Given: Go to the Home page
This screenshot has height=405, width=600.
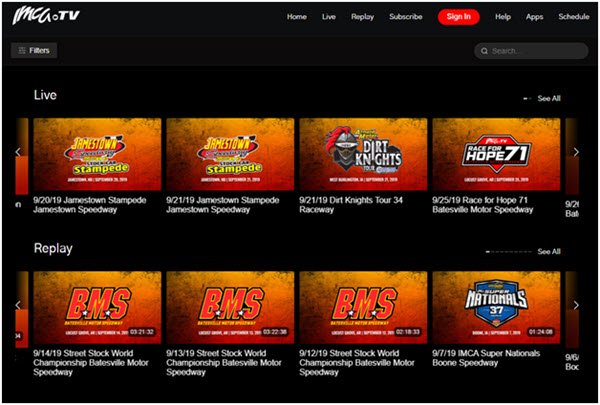Looking at the screenshot, I should [x=297, y=17].
